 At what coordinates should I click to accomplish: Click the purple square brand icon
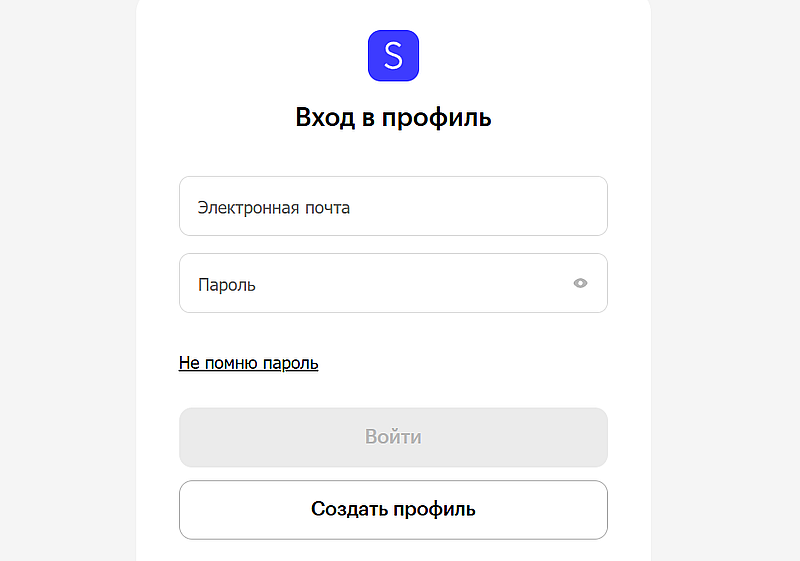click(393, 56)
